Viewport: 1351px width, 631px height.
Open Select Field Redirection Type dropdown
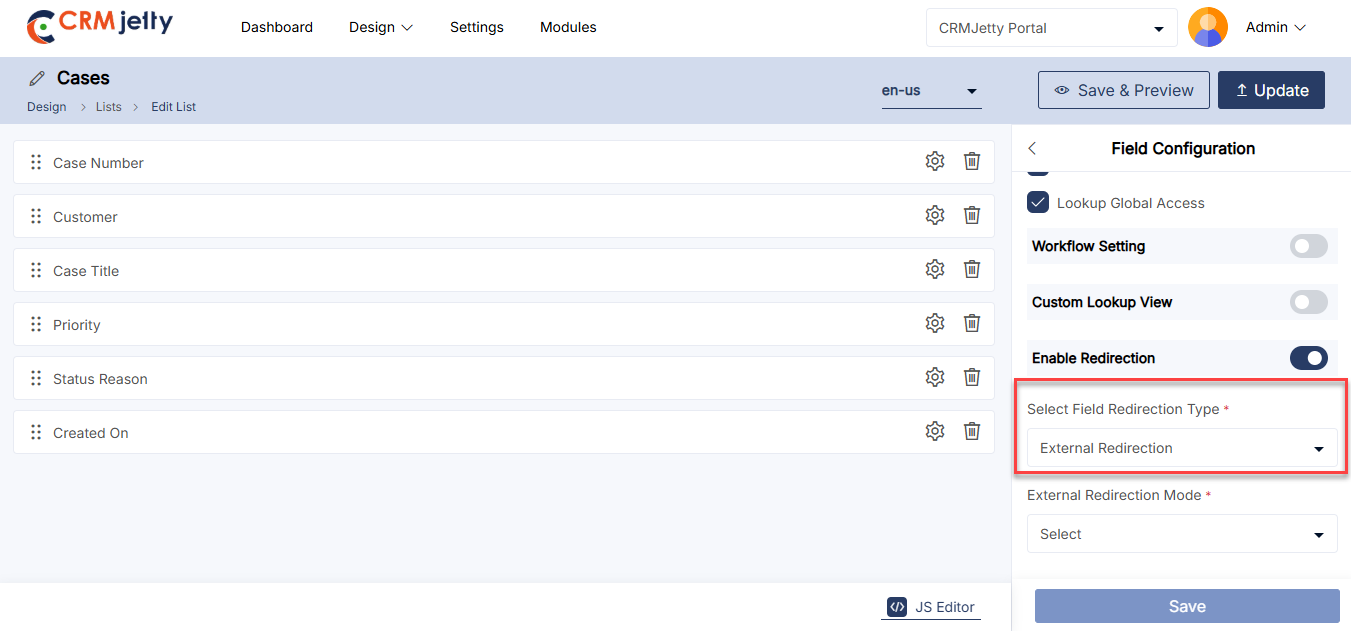pyautogui.click(x=1181, y=449)
